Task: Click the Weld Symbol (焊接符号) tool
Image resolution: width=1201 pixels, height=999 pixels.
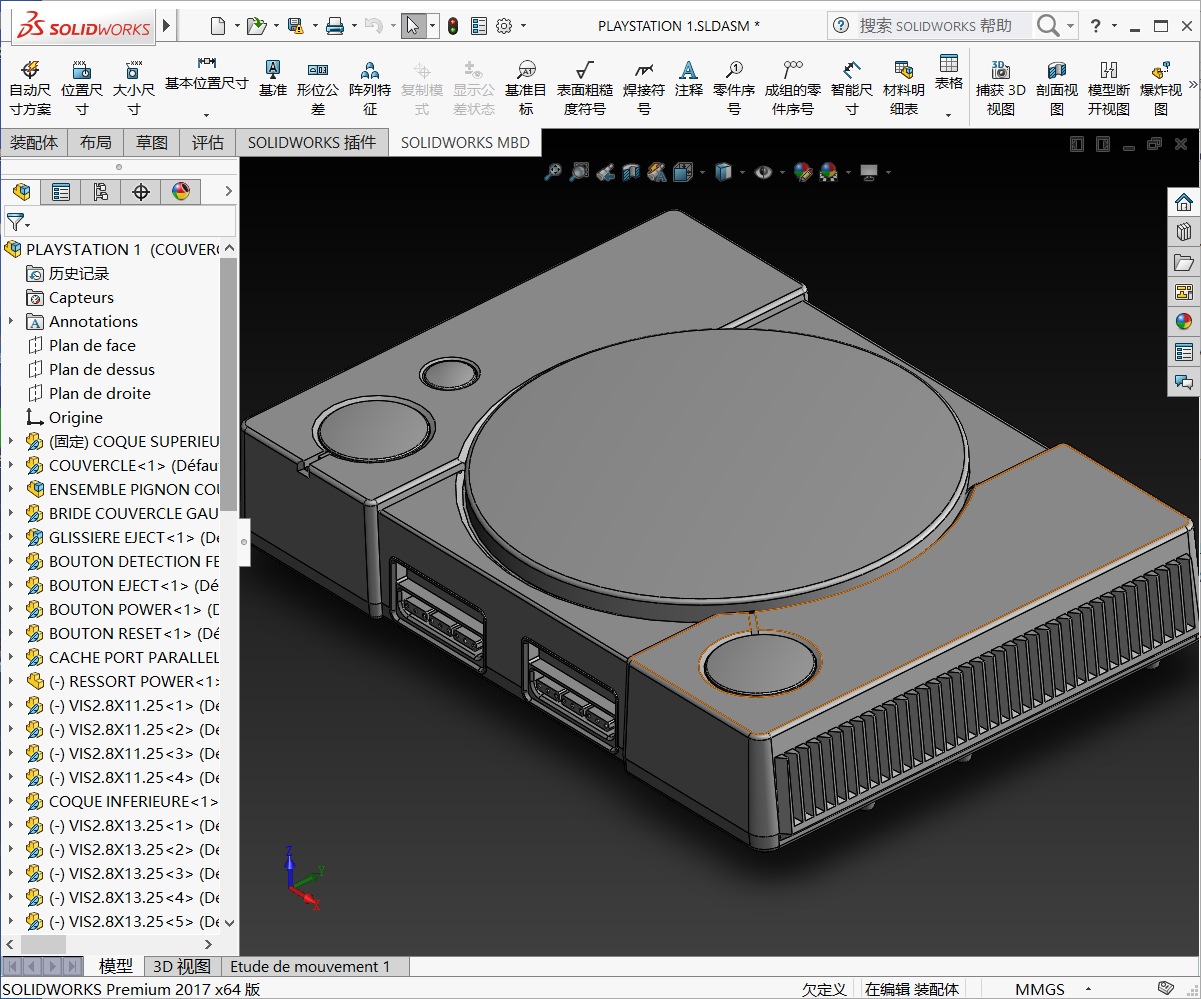Action: (x=644, y=88)
